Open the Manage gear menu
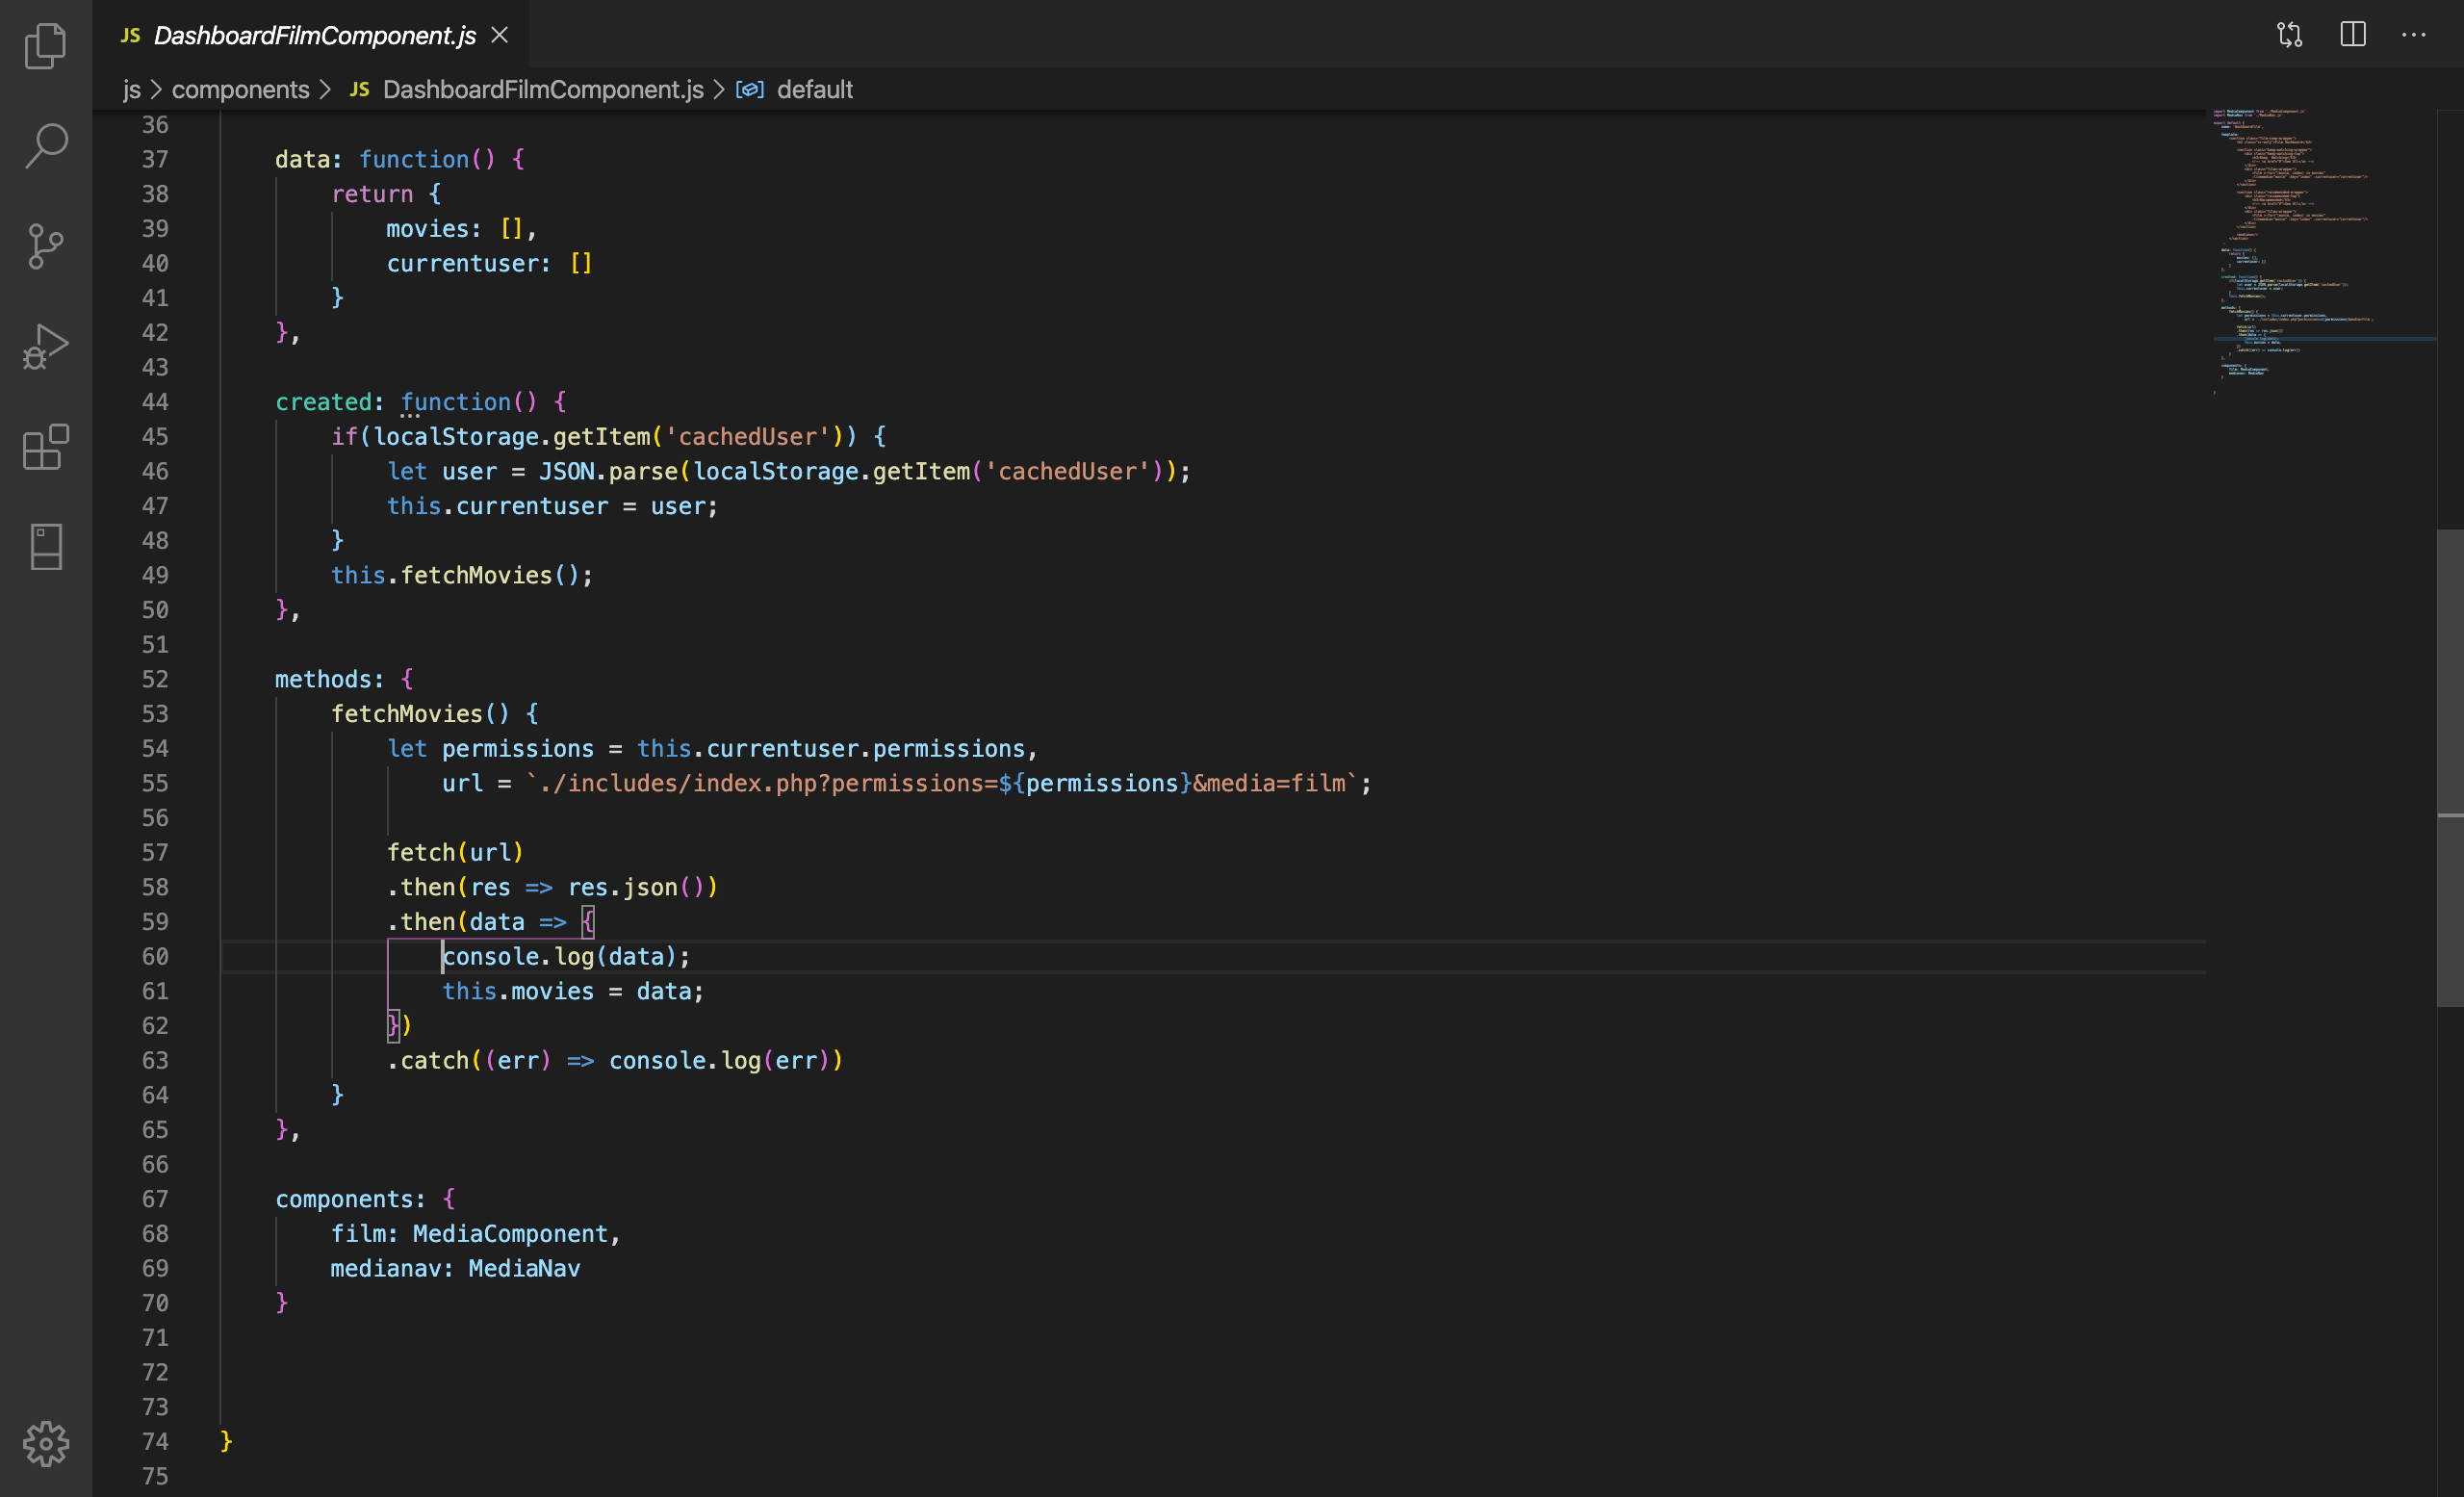 pyautogui.click(x=45, y=1443)
